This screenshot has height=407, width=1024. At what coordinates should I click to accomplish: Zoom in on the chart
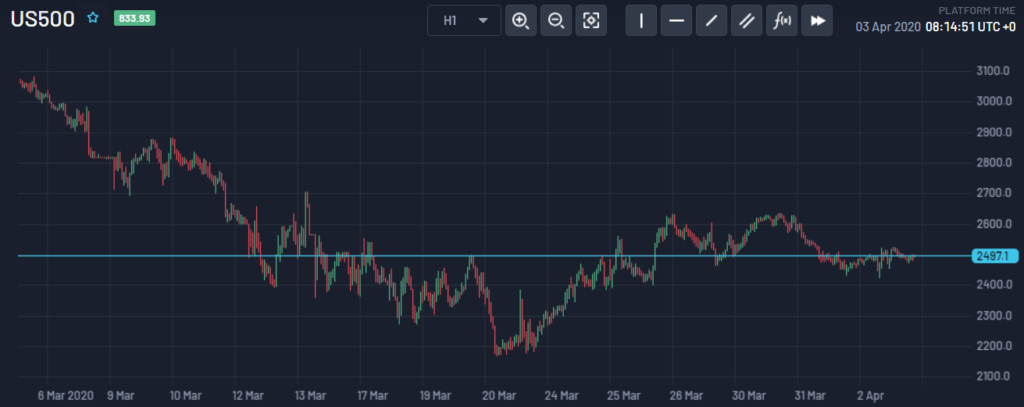520,20
